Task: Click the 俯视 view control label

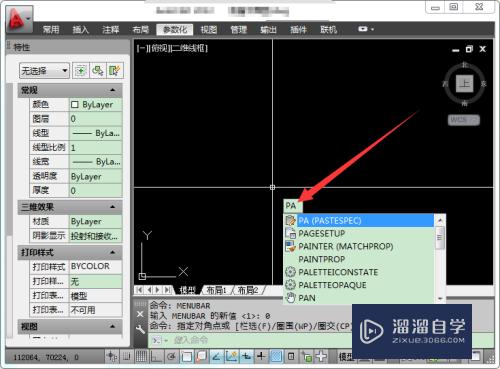Action: (159, 48)
